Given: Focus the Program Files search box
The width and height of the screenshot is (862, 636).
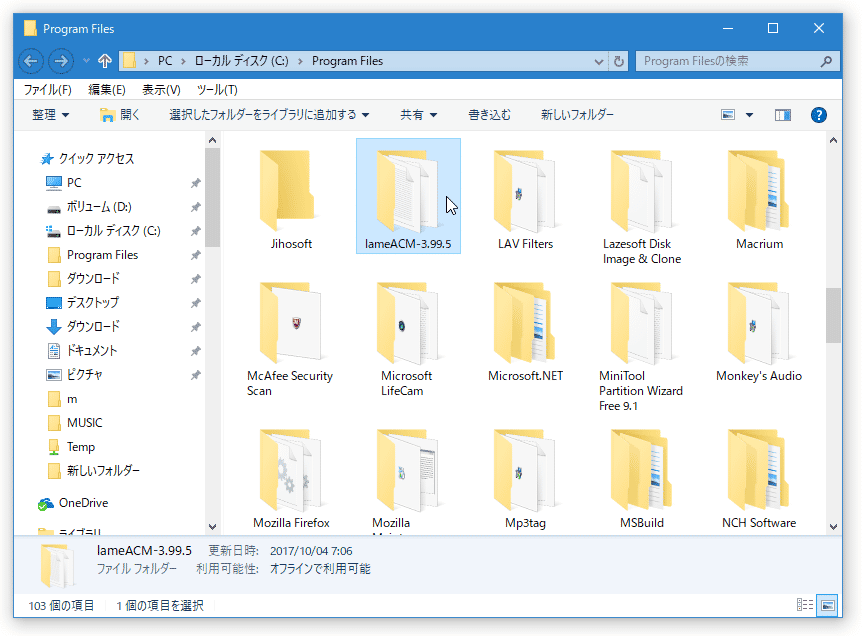Looking at the screenshot, I should point(737,61).
